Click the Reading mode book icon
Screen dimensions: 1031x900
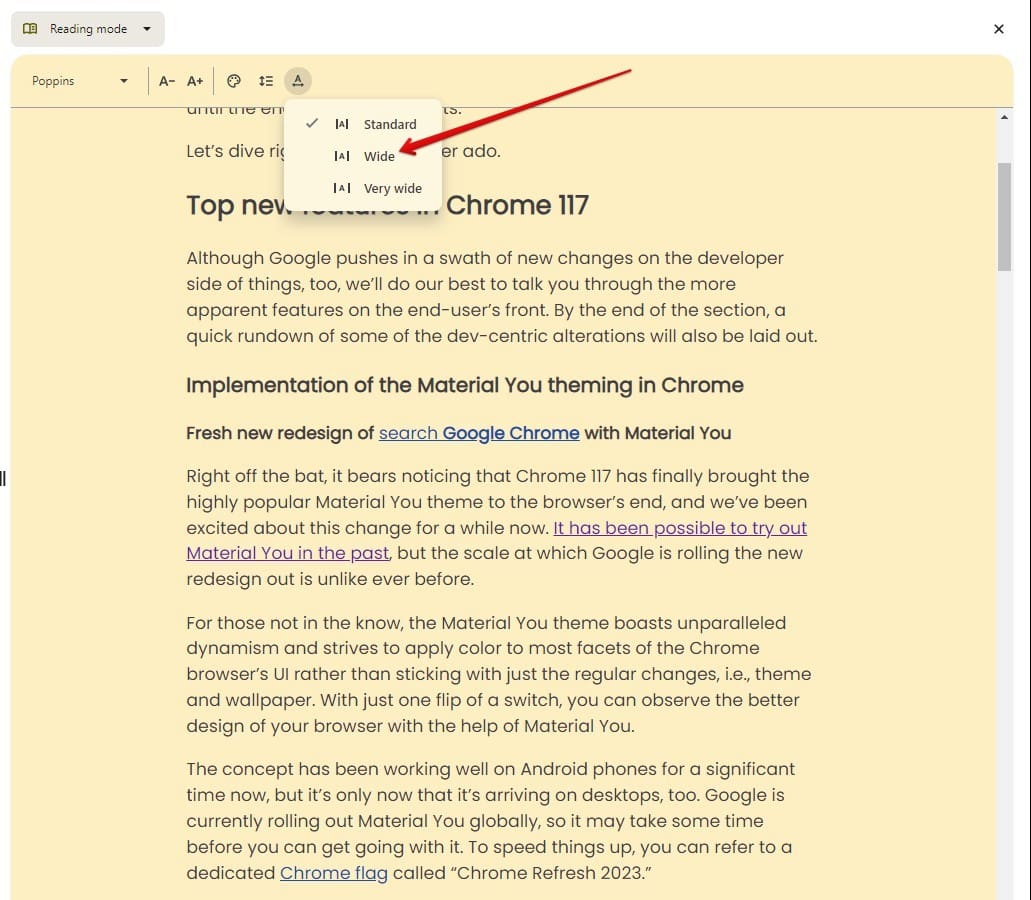[x=30, y=29]
